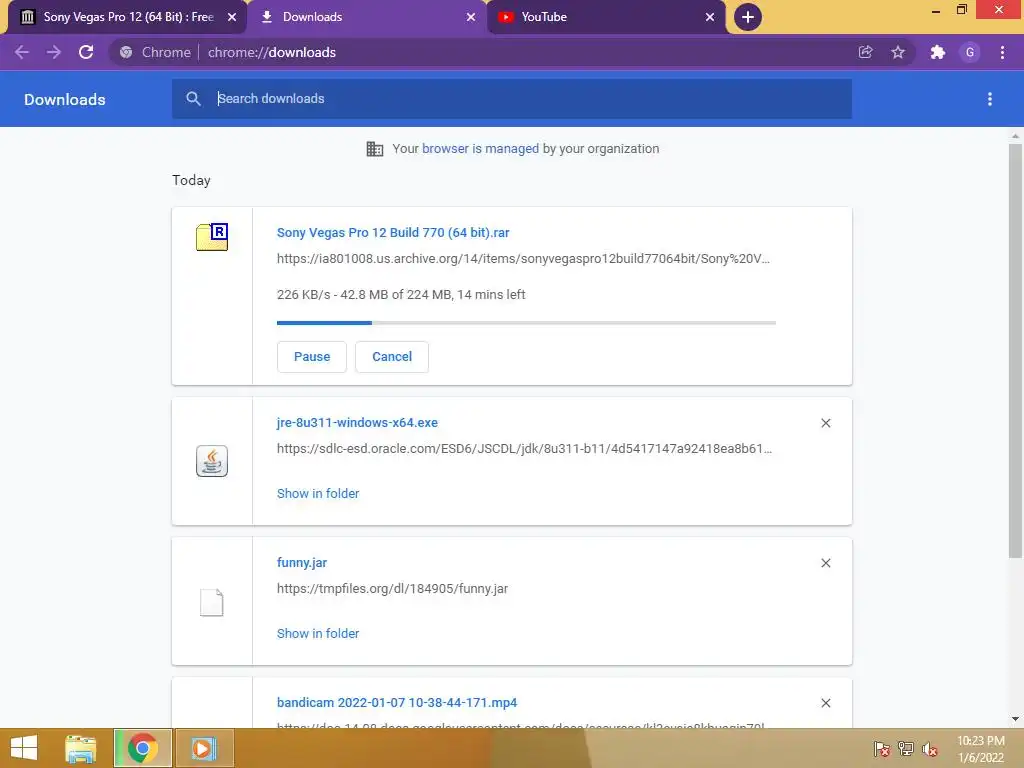Open the jre-8u311-windows-x64.exe link
The image size is (1024, 768).
(357, 423)
